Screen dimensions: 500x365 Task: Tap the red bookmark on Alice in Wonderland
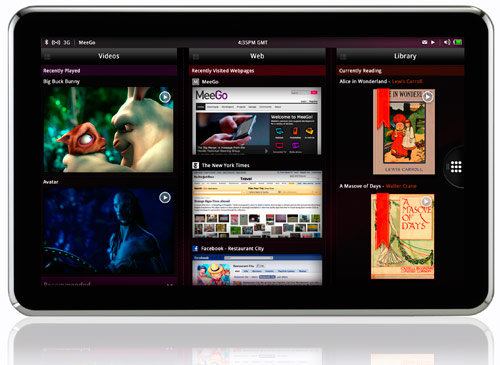pyautogui.click(x=384, y=109)
